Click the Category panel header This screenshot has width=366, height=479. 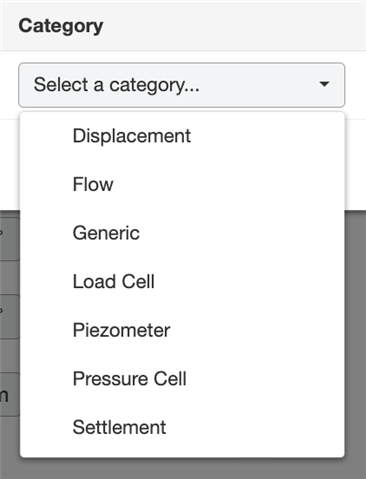click(183, 26)
